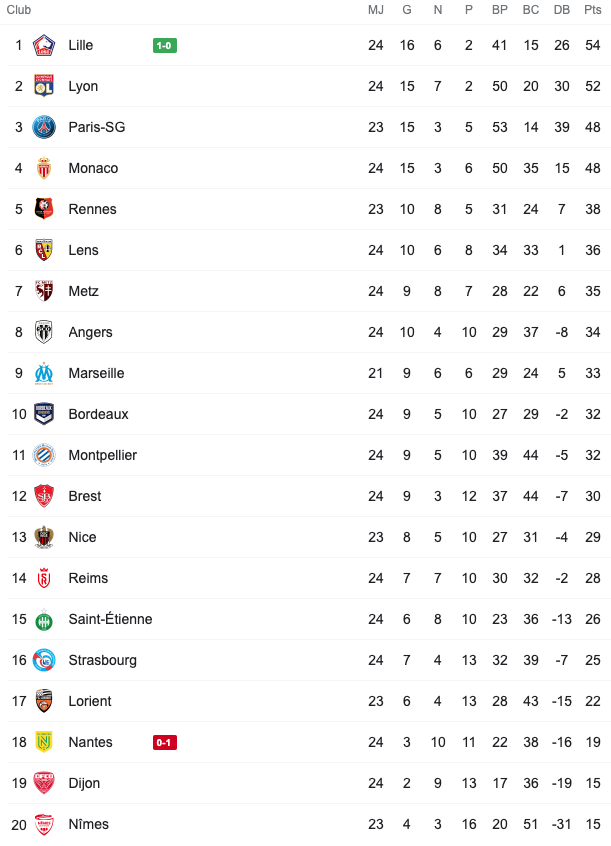Click the Montpellier club badge
The width and height of the screenshot is (611, 846).
[44, 455]
